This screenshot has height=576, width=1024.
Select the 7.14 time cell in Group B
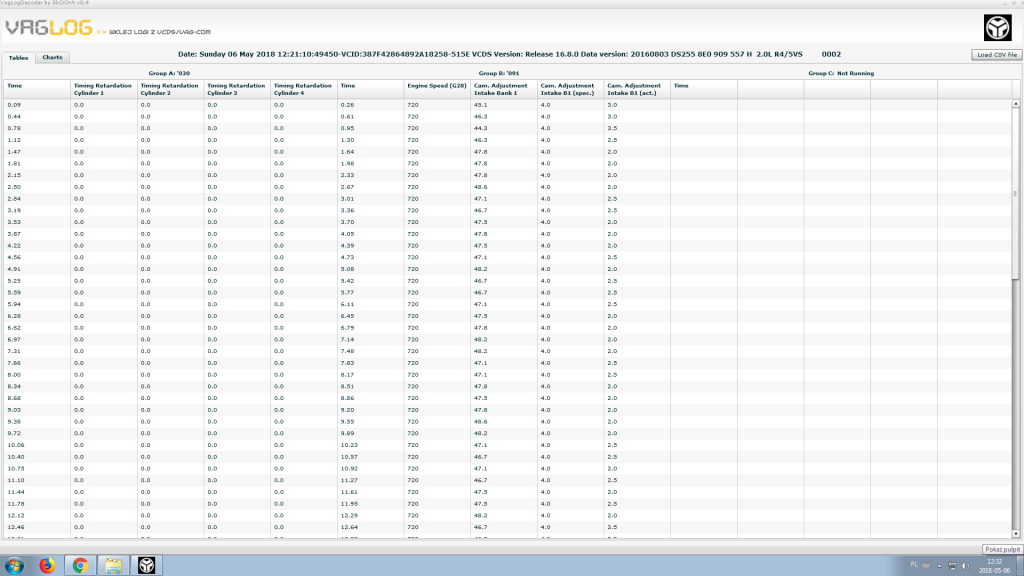[347, 340]
